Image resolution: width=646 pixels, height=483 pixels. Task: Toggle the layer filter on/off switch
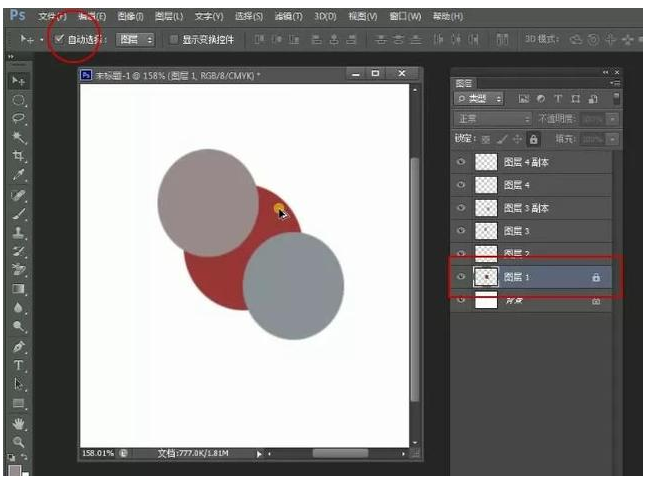[x=616, y=99]
